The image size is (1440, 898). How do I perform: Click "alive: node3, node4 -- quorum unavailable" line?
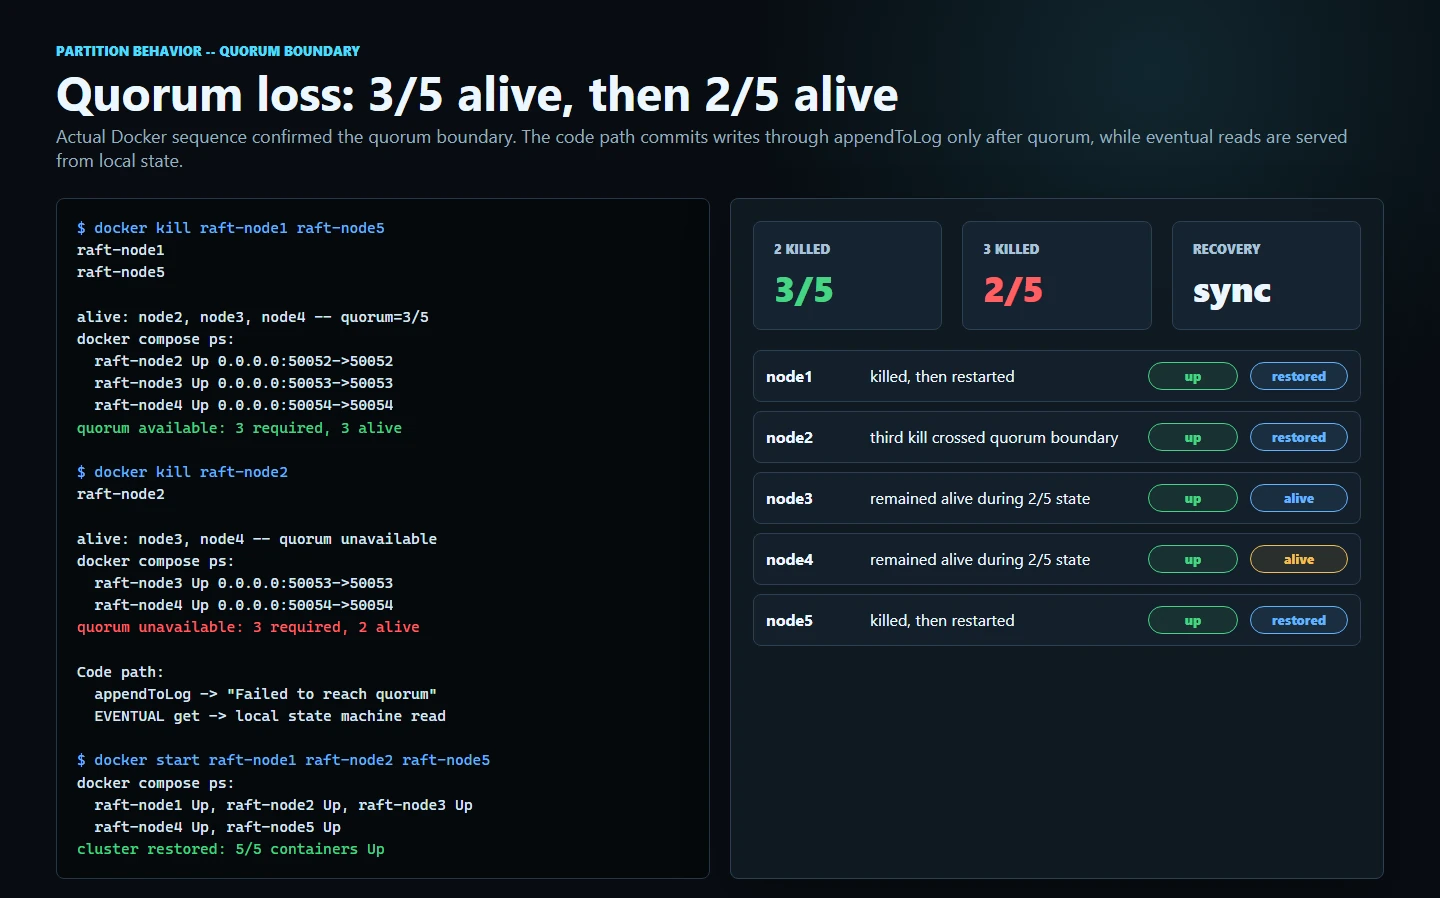[x=257, y=539]
